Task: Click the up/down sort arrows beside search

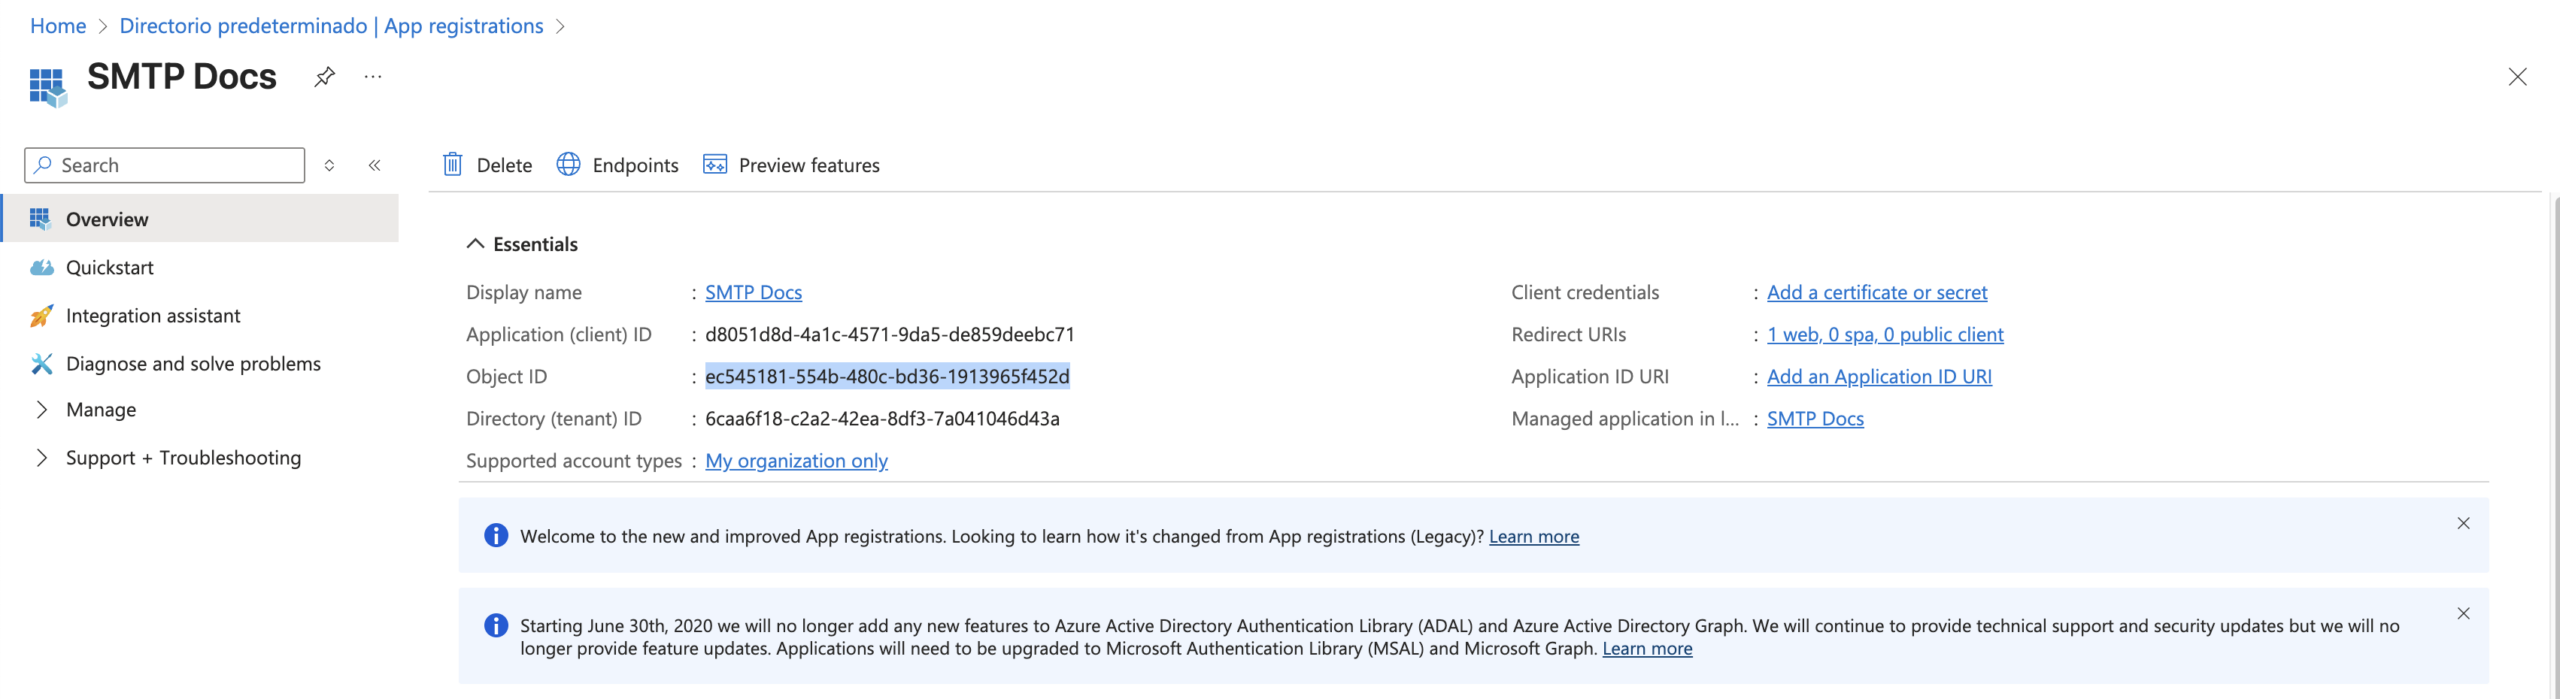Action: [x=329, y=165]
